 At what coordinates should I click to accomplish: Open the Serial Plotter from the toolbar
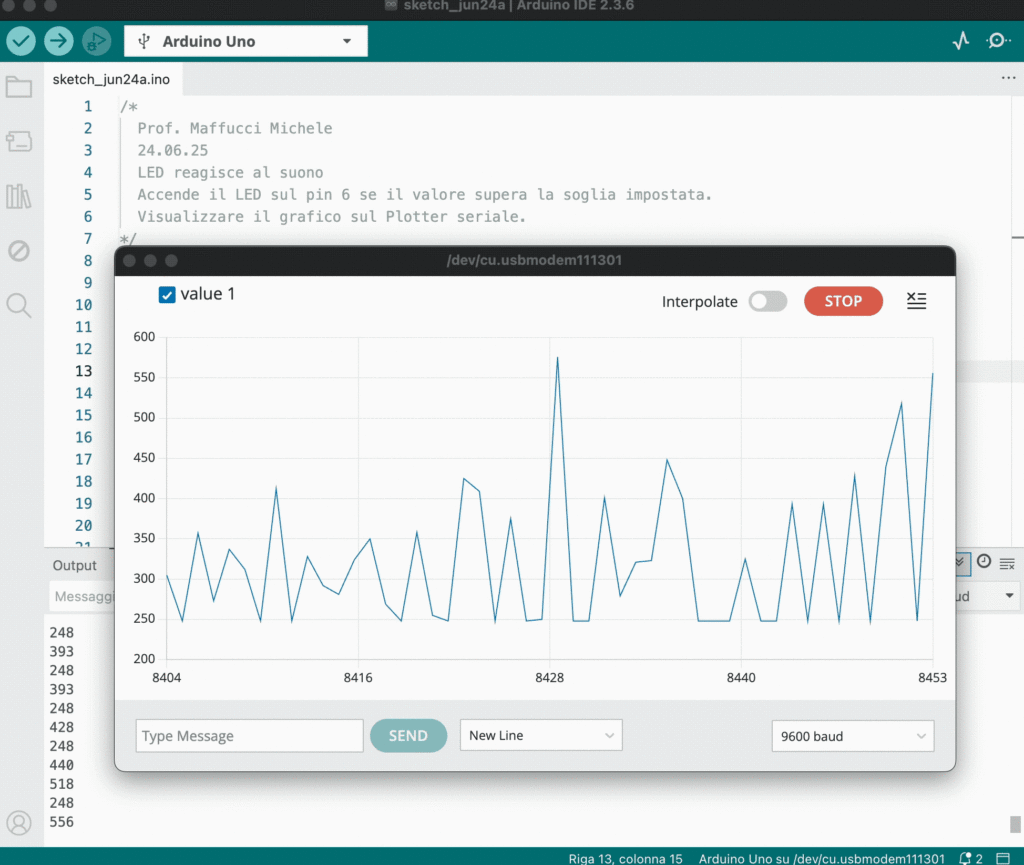point(961,41)
